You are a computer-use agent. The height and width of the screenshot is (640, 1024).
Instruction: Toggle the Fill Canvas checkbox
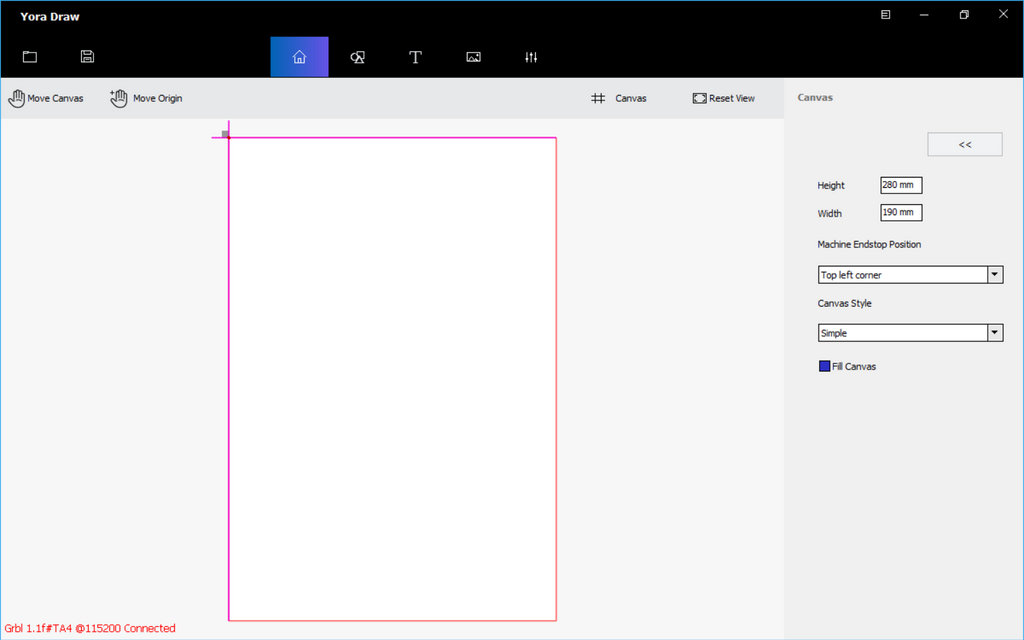click(x=825, y=367)
